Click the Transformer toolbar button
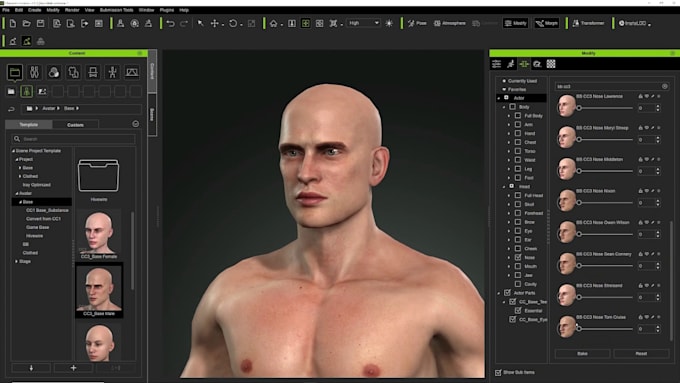The image size is (680, 383). [x=588, y=23]
